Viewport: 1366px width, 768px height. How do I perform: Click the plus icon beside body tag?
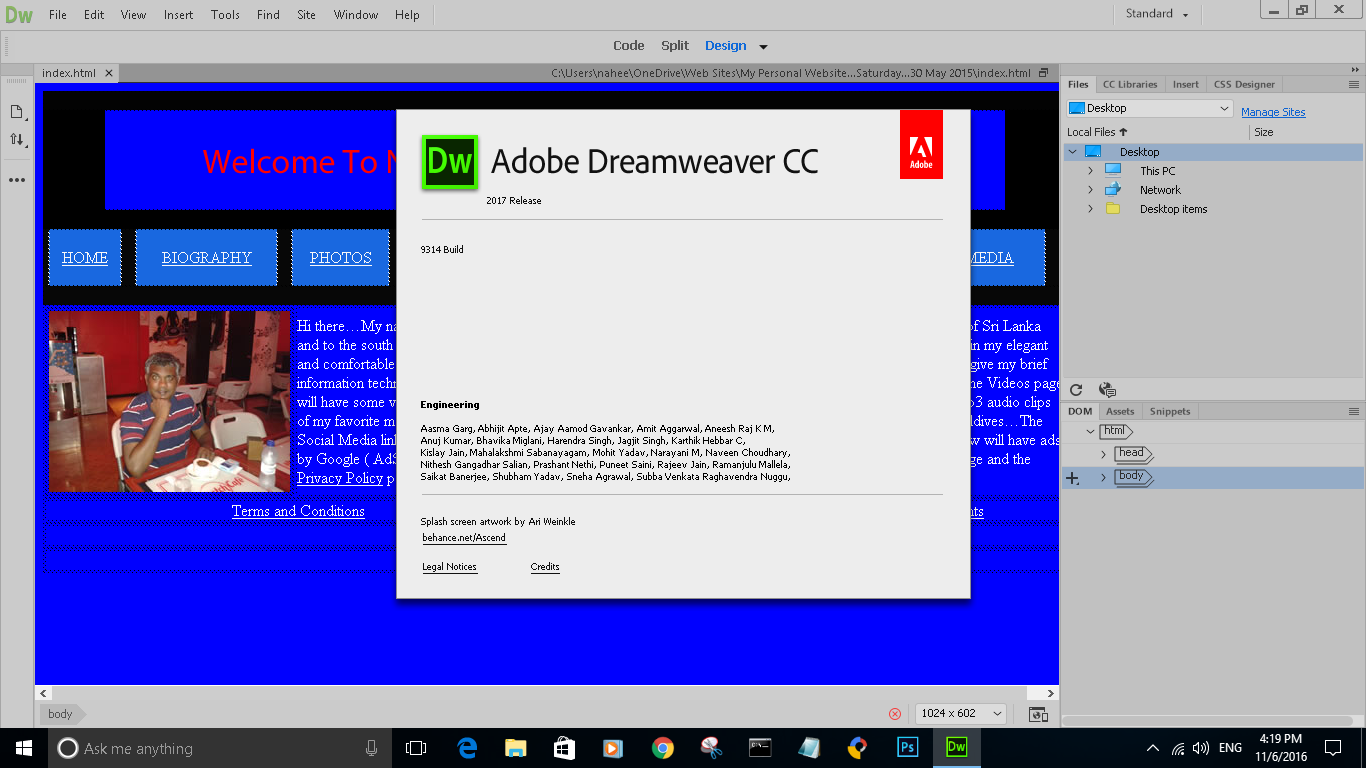click(x=1073, y=478)
